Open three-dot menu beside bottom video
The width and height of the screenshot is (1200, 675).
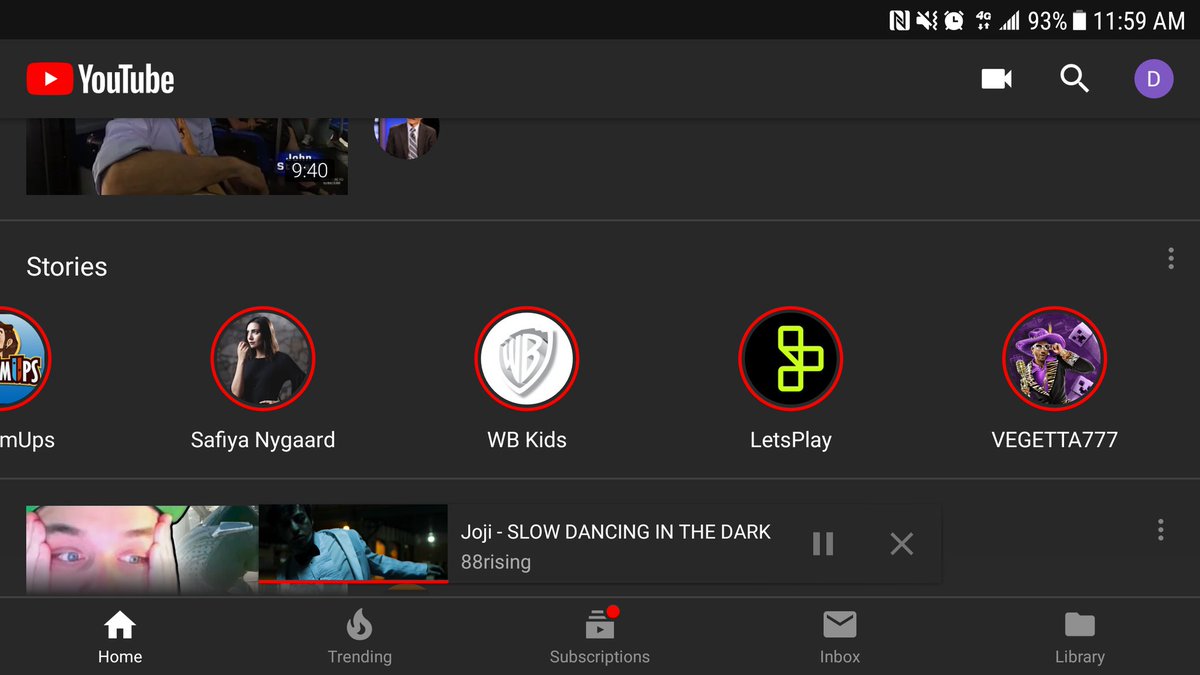click(1160, 529)
